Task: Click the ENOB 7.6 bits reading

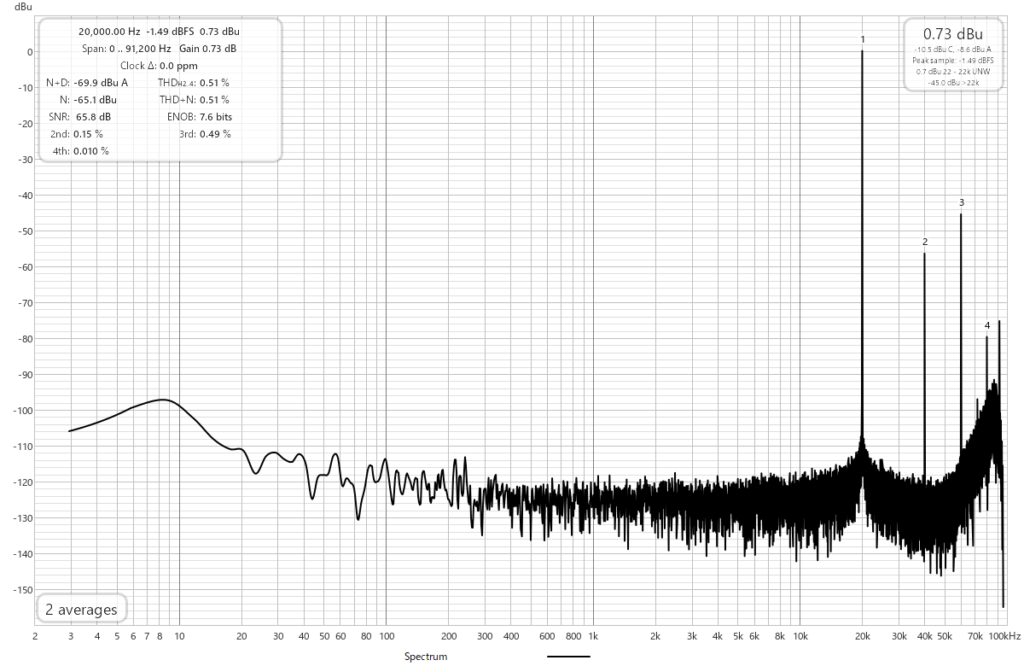Action: (216, 116)
